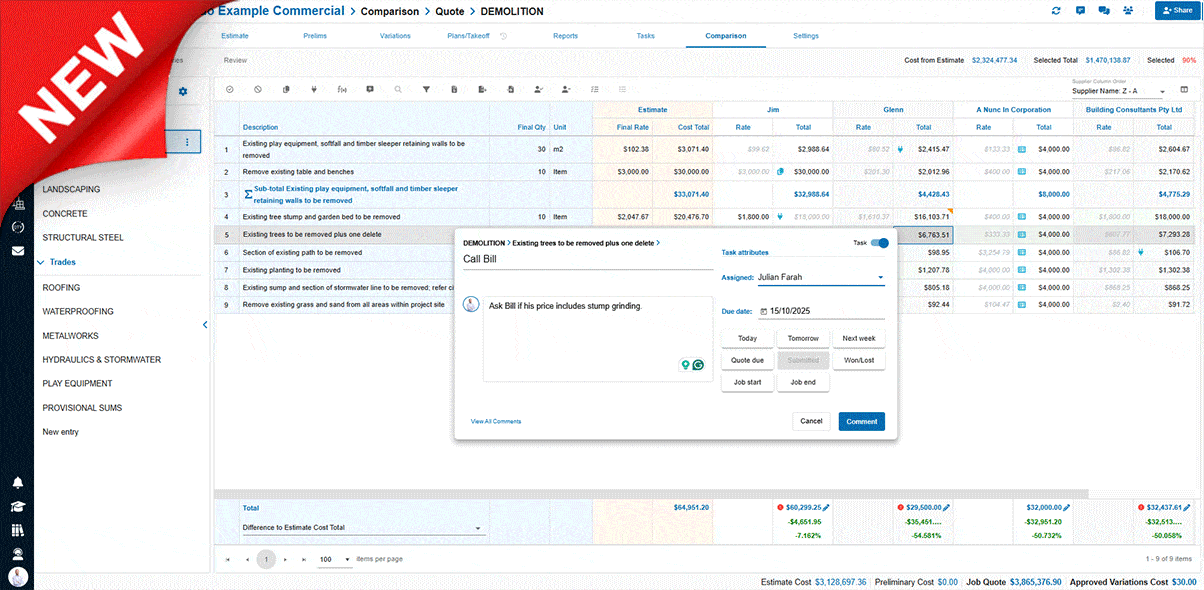The image size is (1204, 590).
Task: Open the chat messages icon near Share
Action: [1105, 11]
